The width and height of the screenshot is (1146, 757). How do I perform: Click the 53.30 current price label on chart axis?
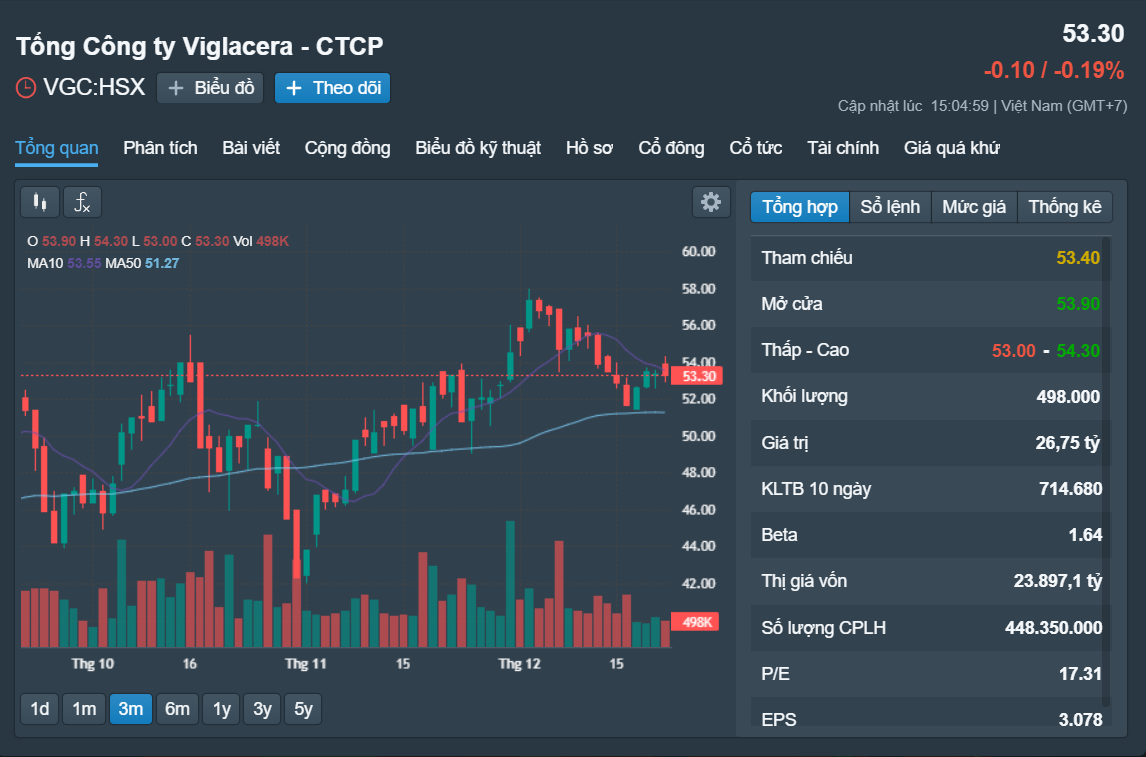click(697, 376)
